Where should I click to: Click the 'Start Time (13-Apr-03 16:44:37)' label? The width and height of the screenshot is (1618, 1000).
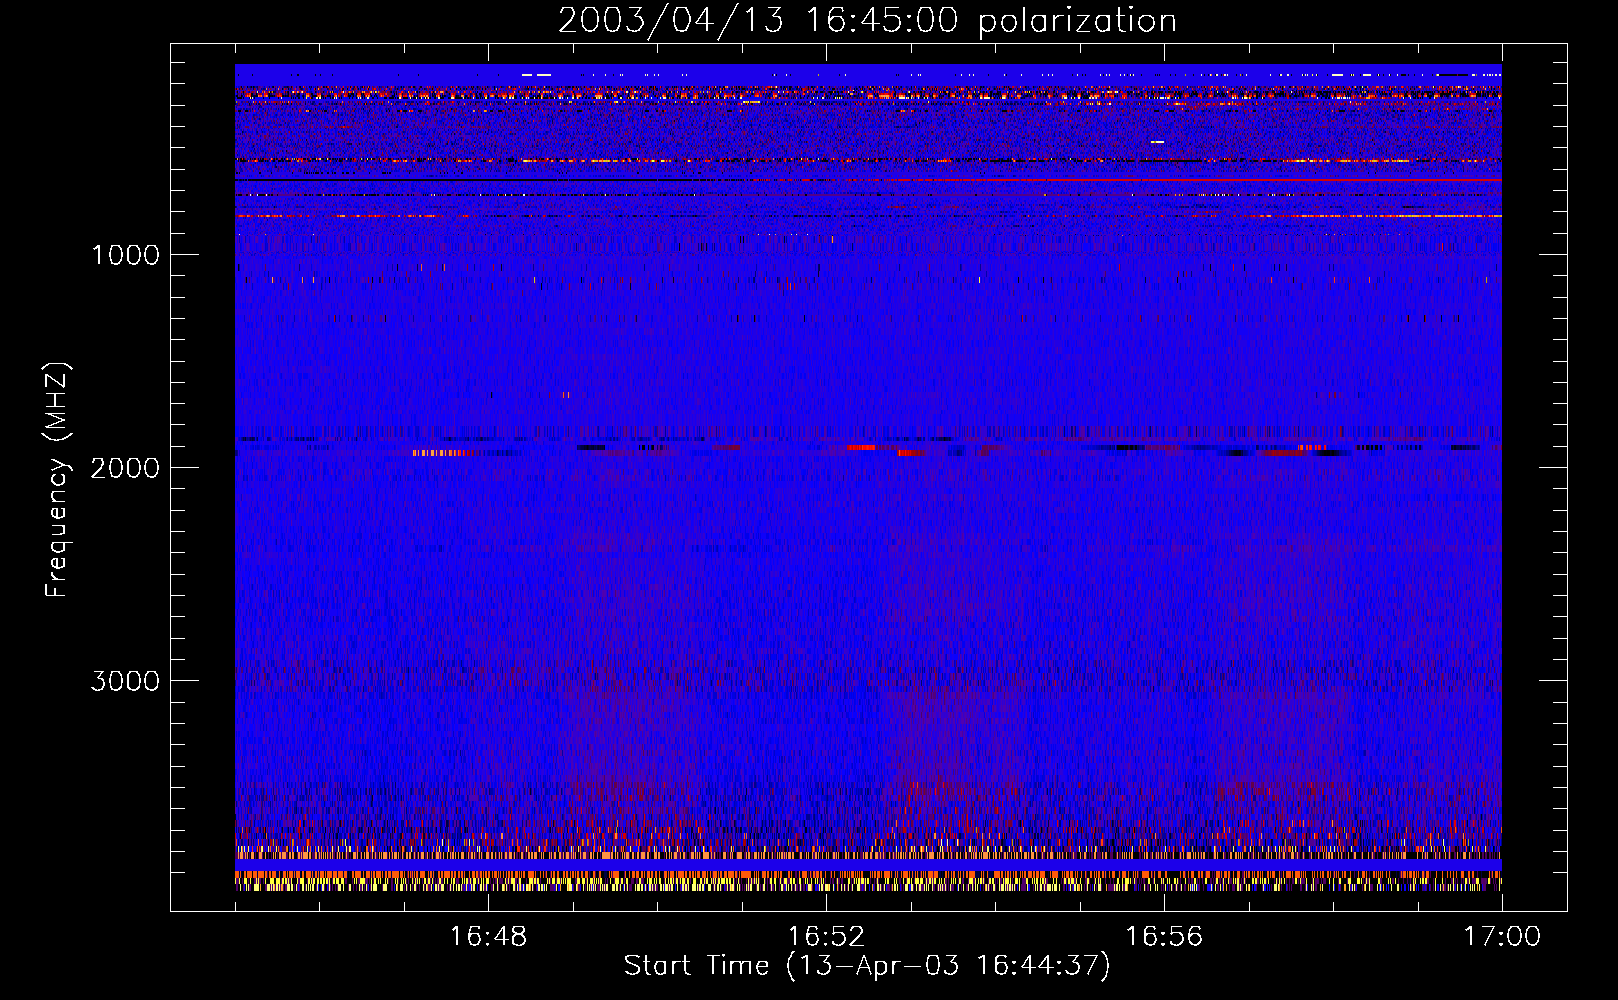[867, 966]
